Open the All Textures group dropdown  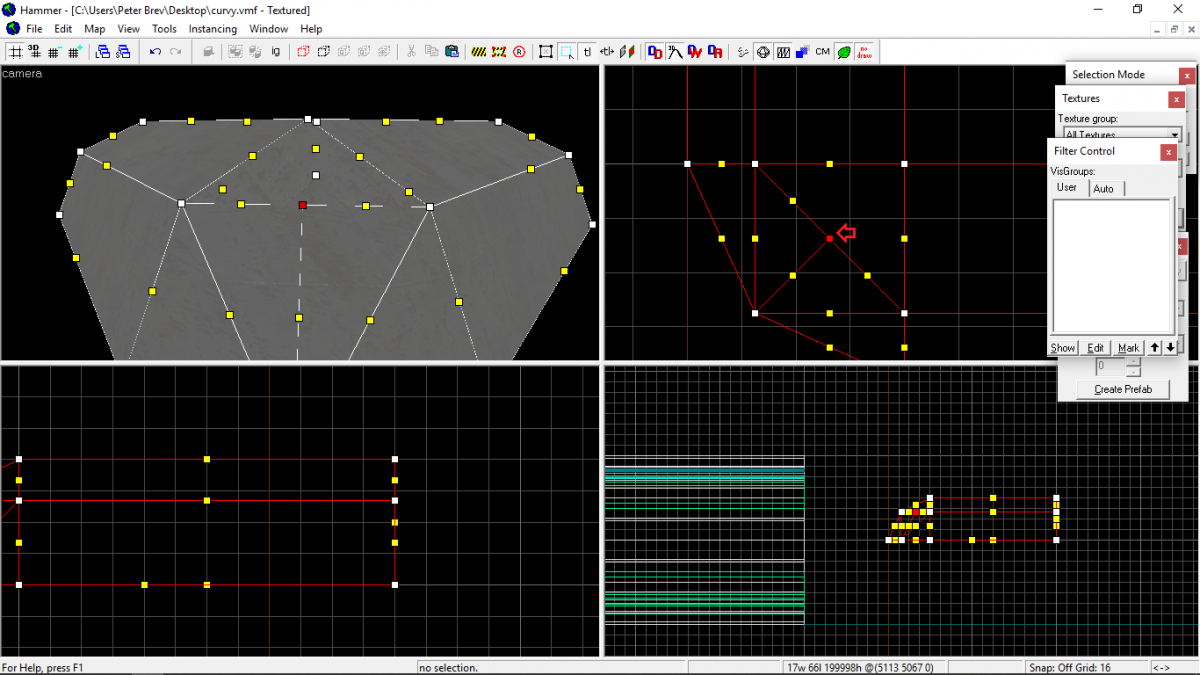click(1176, 135)
